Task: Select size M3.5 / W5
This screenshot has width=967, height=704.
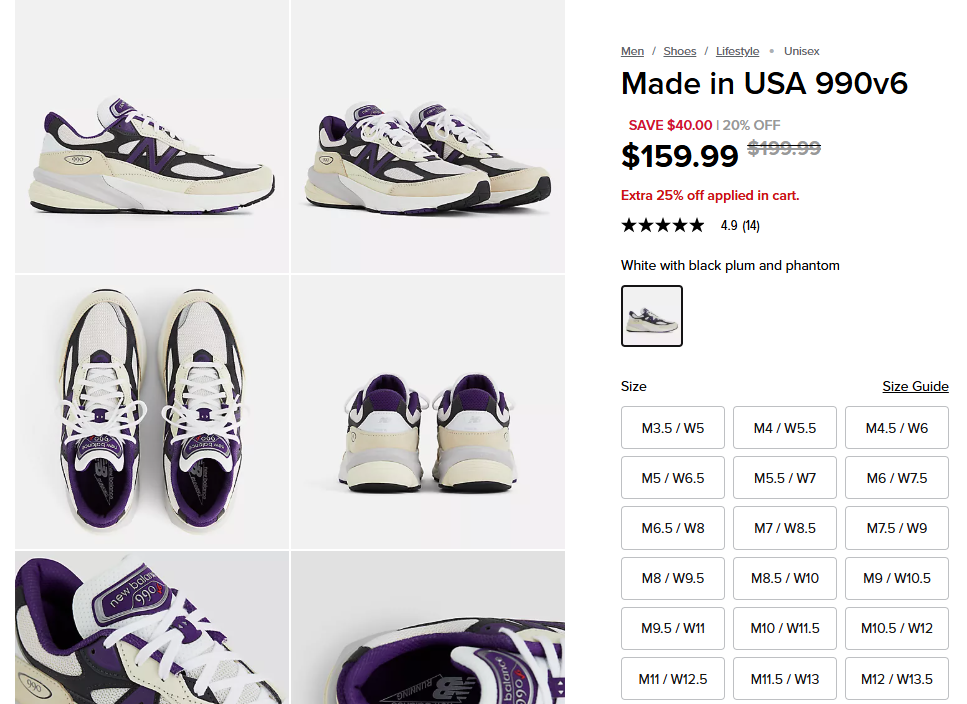Action: pyautogui.click(x=672, y=428)
